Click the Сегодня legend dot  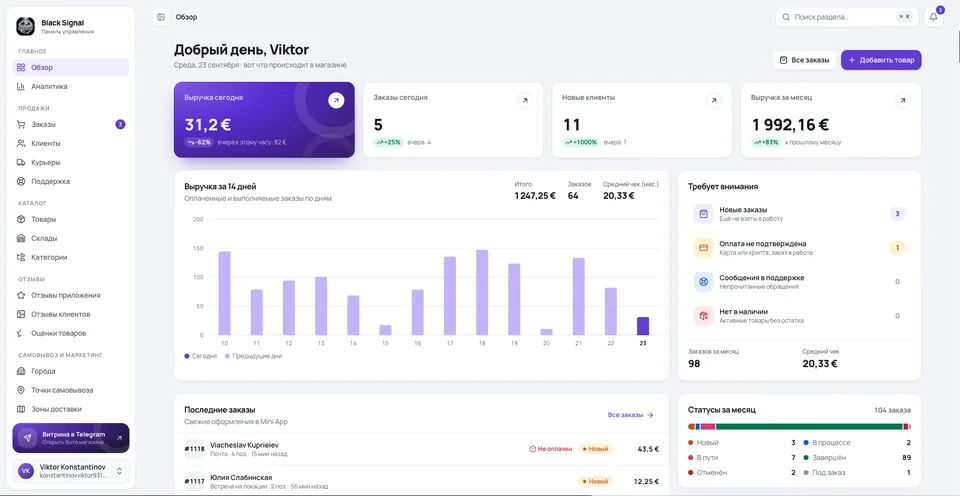[187, 356]
